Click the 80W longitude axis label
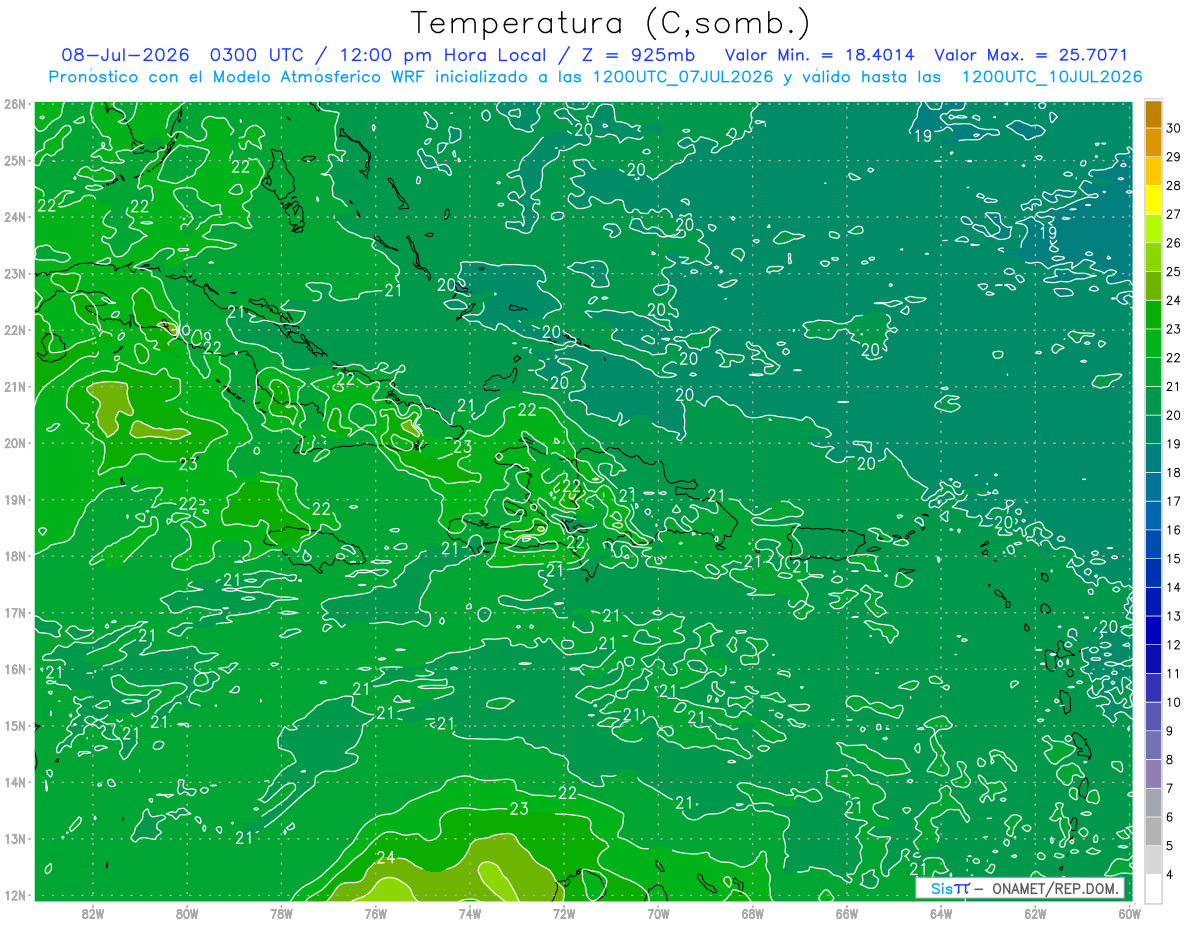This screenshot has width=1200, height=927. click(x=187, y=913)
